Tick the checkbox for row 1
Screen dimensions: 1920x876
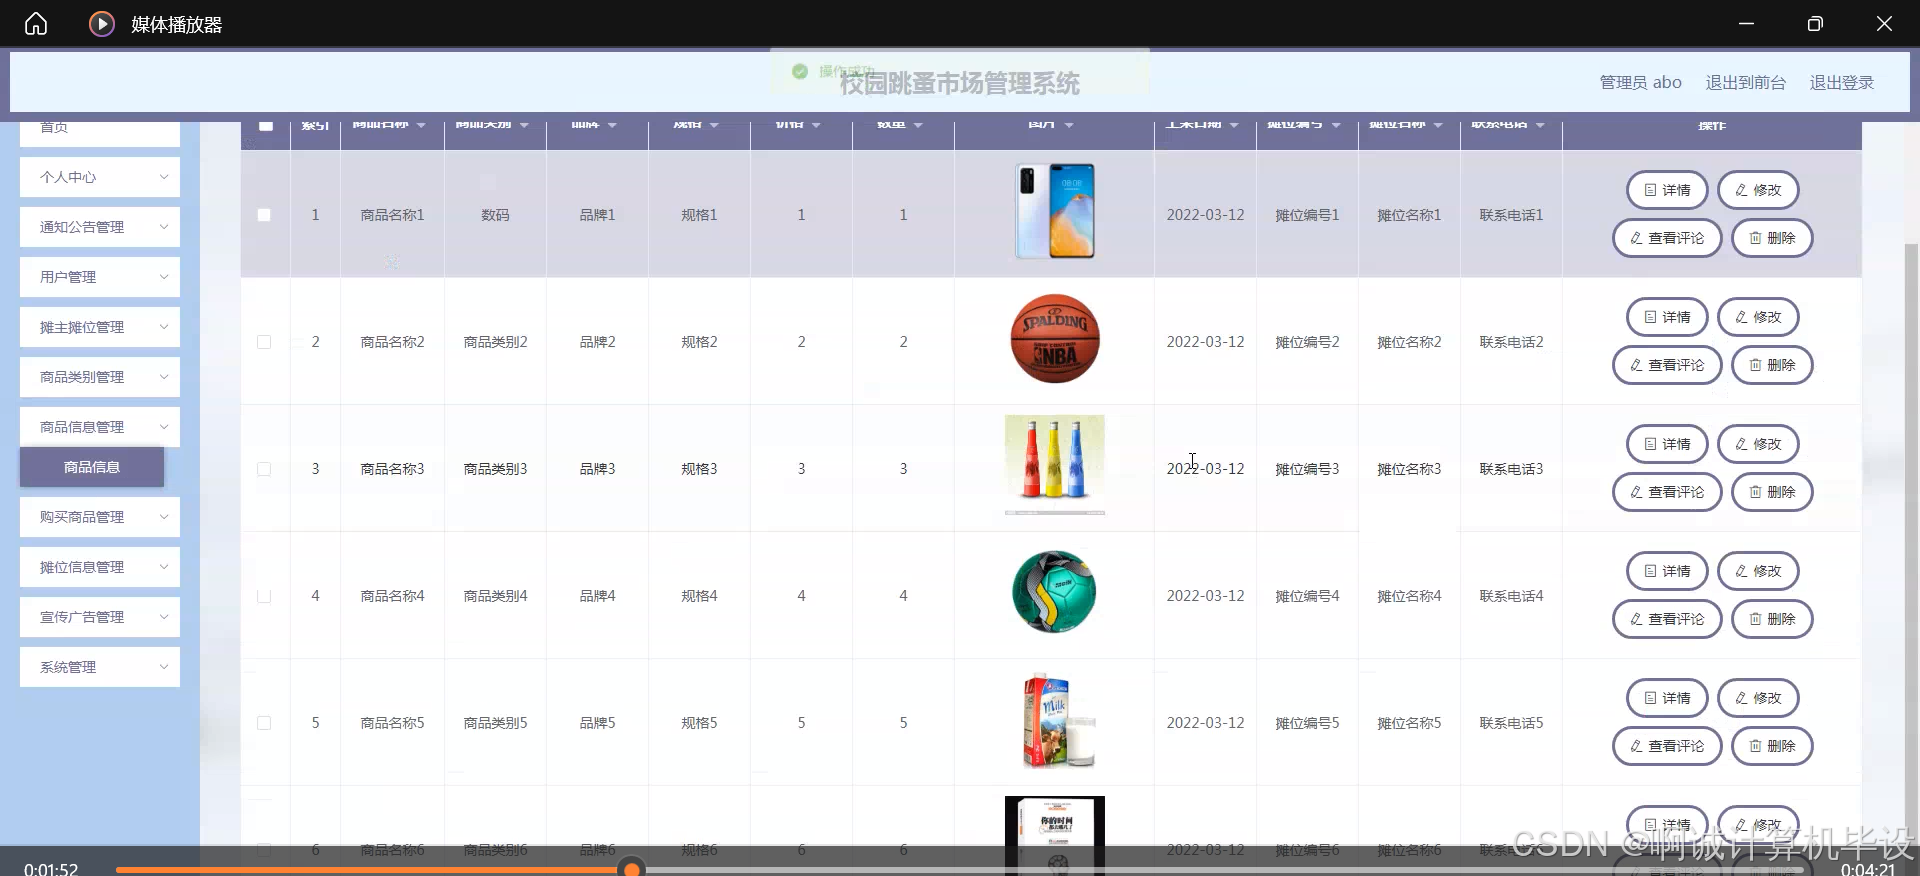264,215
